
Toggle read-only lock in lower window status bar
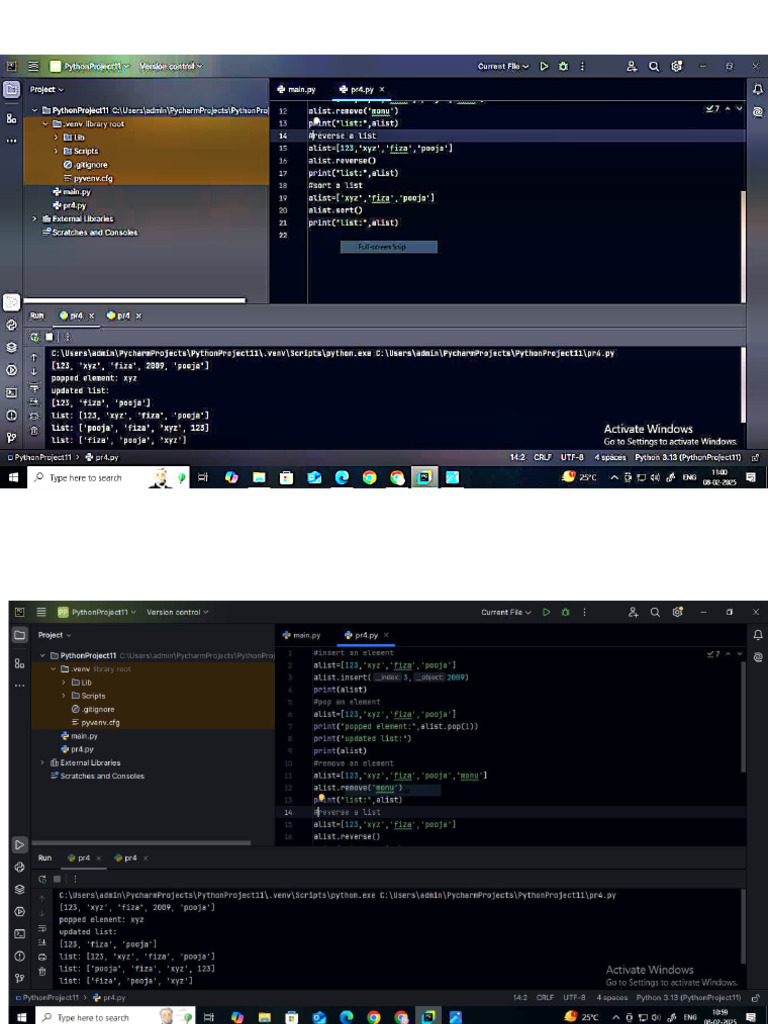coord(756,998)
